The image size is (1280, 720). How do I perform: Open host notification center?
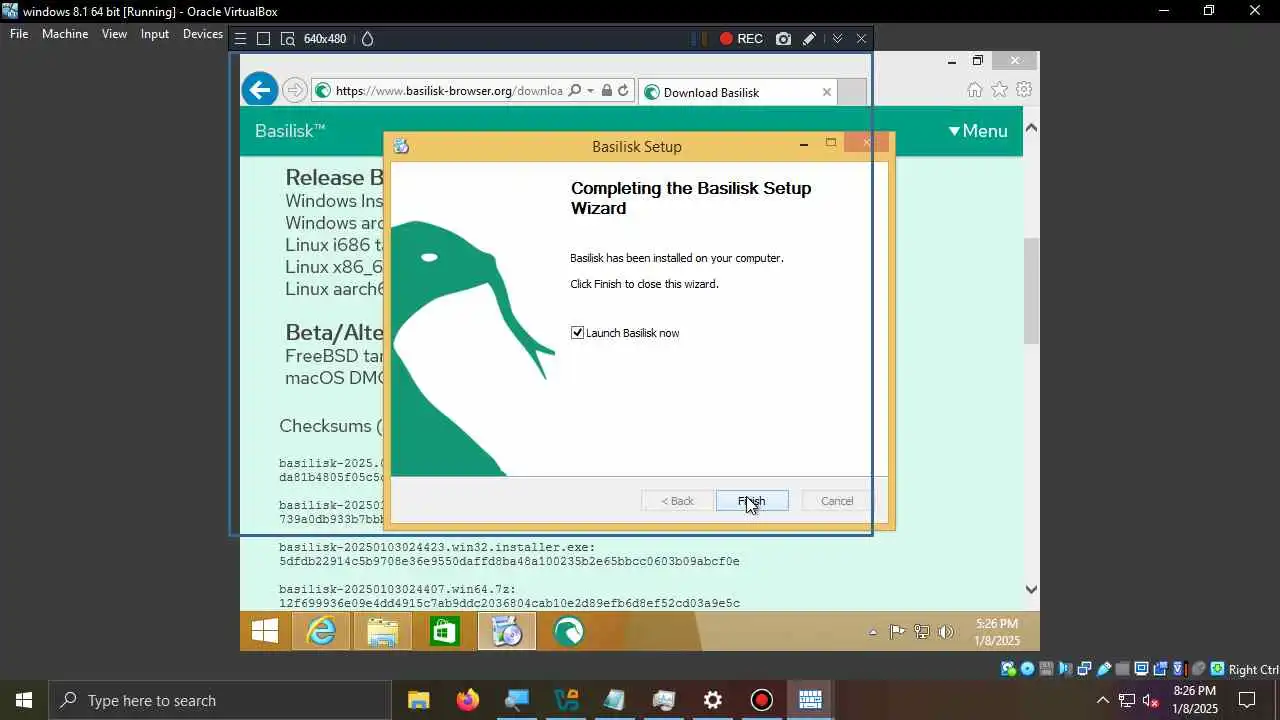(x=1247, y=700)
